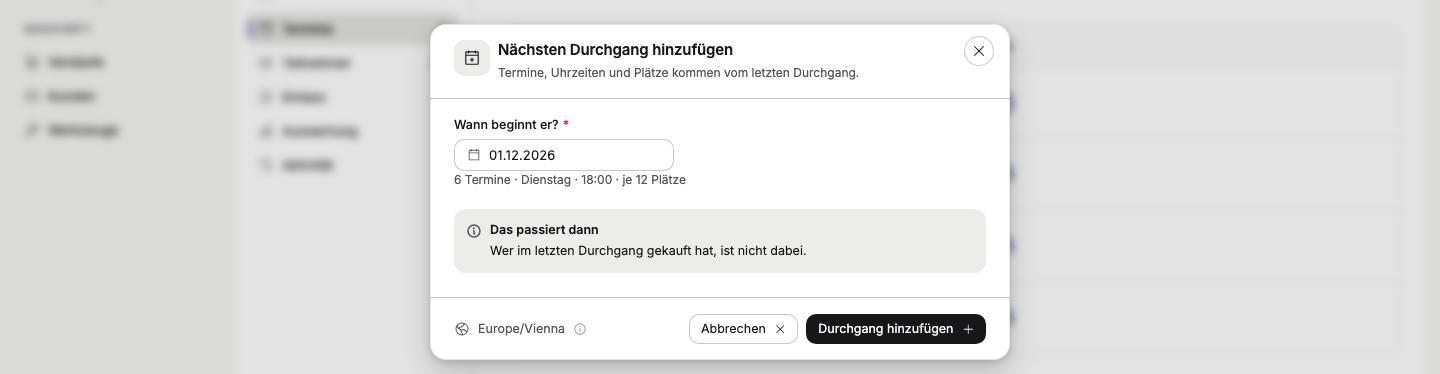Click the info icon in the 'Das passiert dann' box

point(474,231)
